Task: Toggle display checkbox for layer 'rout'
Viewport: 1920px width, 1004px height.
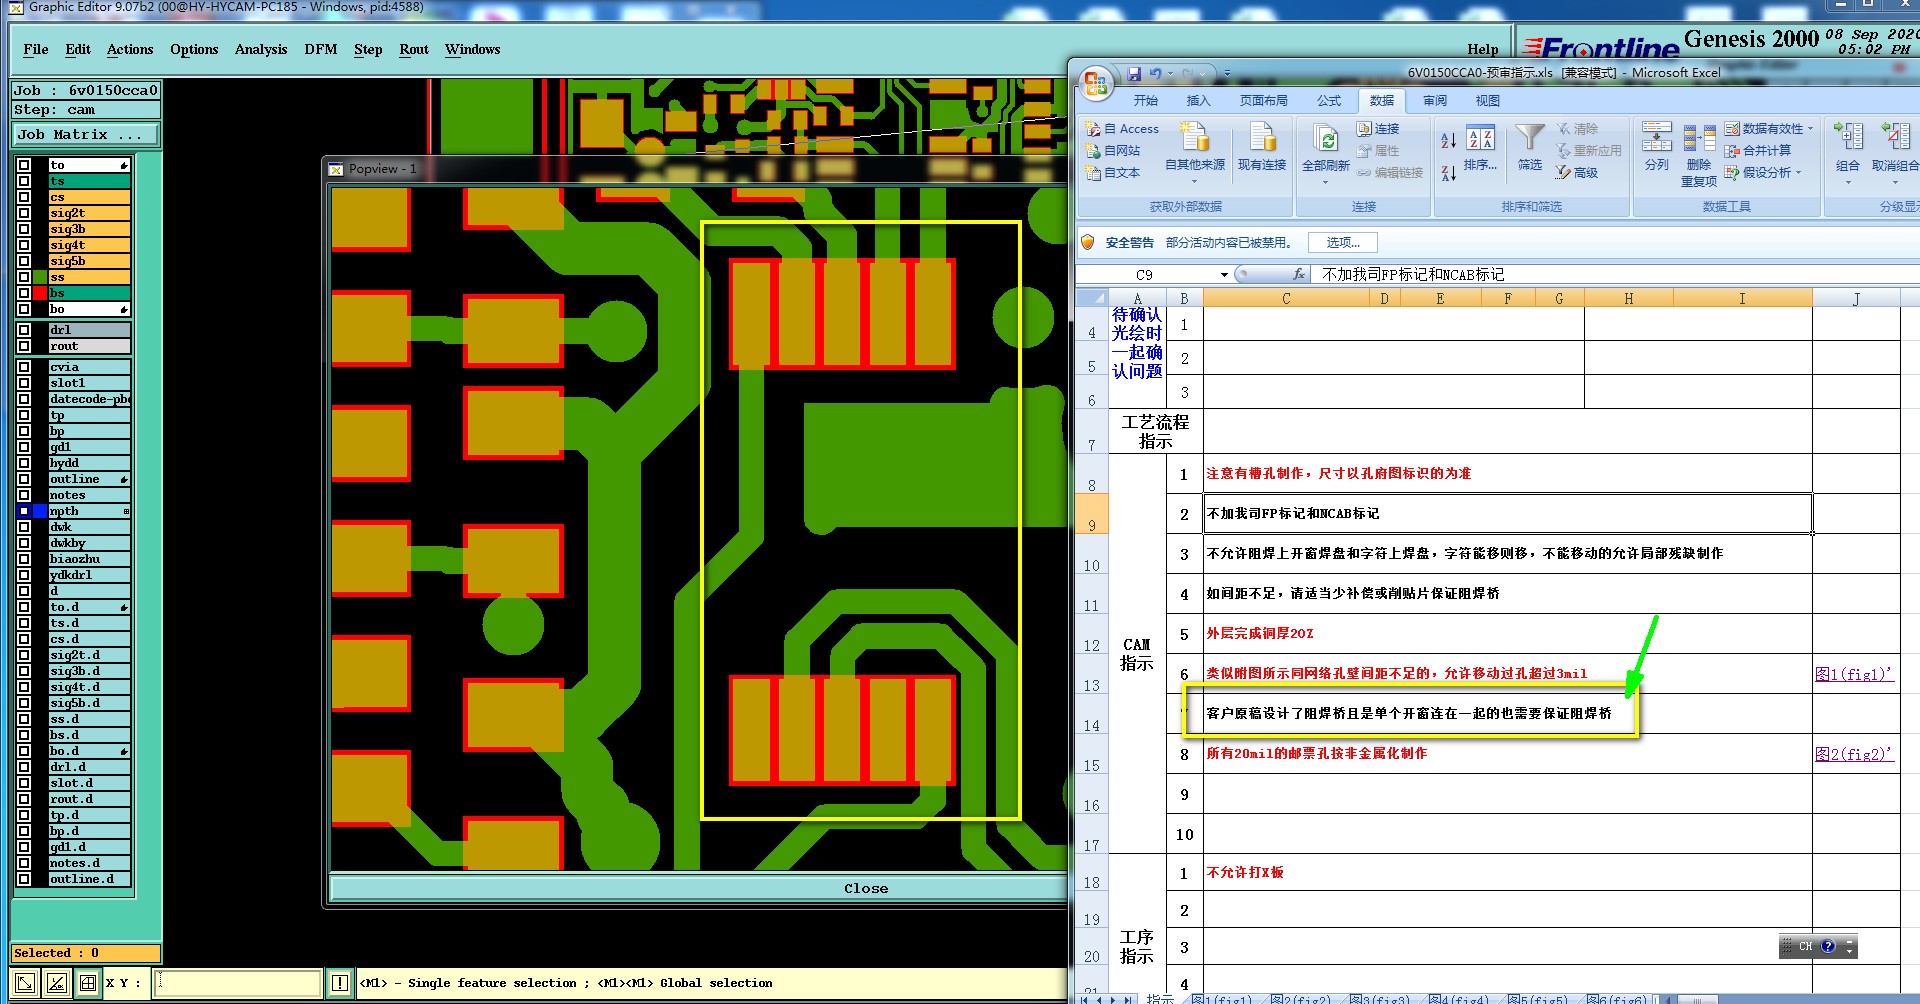Action: coord(24,346)
